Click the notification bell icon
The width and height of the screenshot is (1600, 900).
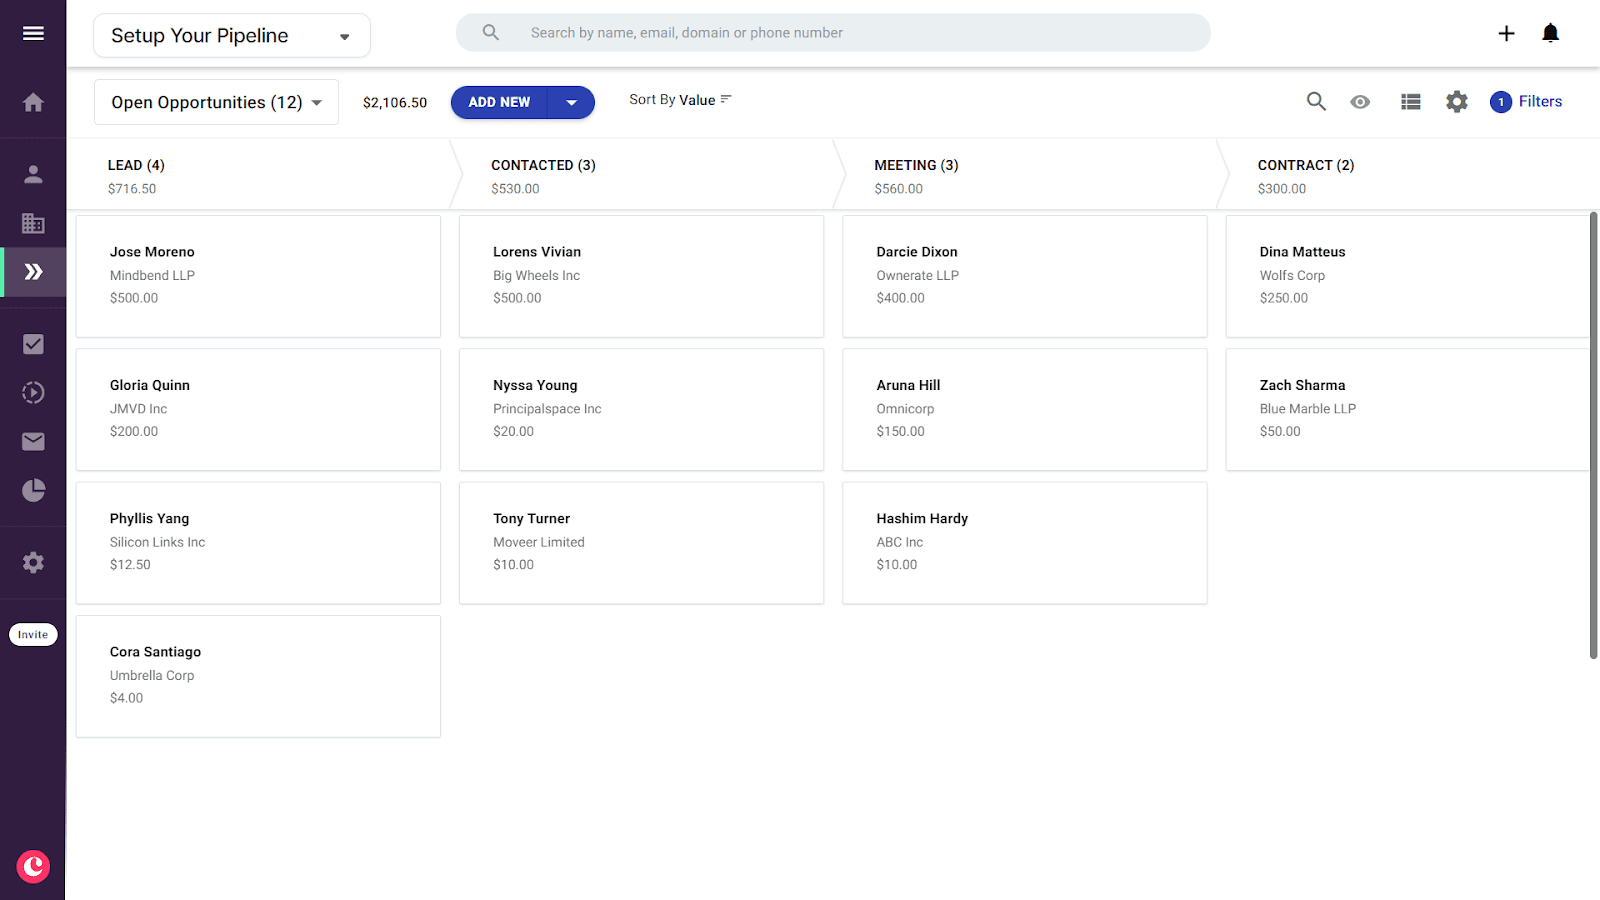(x=1550, y=33)
